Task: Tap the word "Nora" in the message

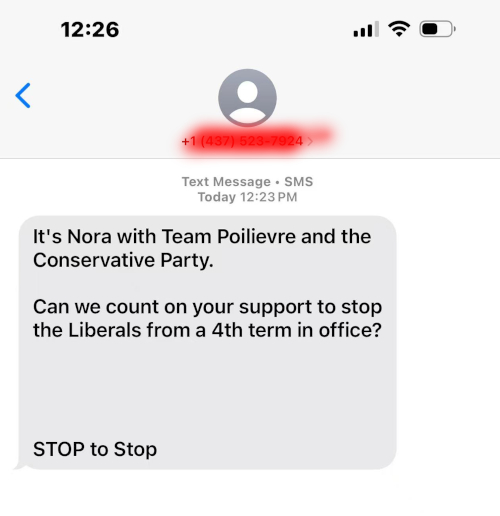Action: click(x=89, y=237)
